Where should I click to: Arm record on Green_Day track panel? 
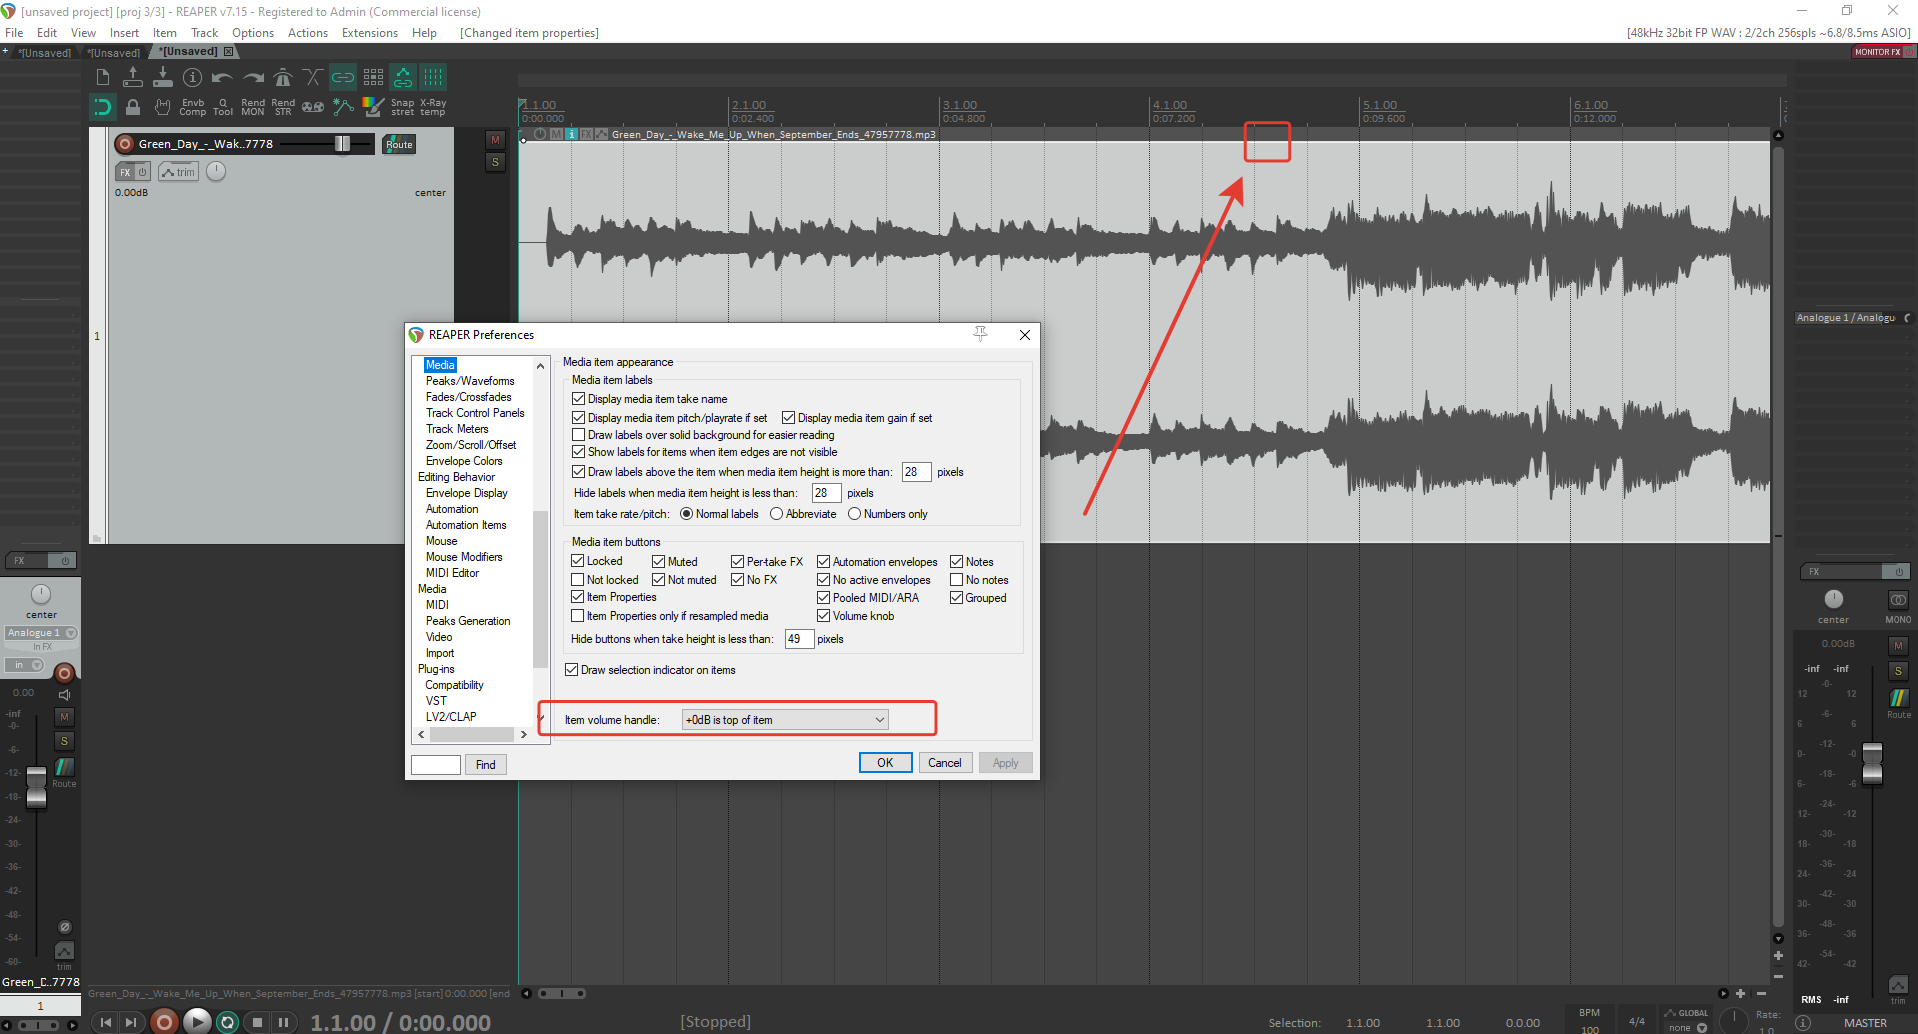pyautogui.click(x=125, y=144)
